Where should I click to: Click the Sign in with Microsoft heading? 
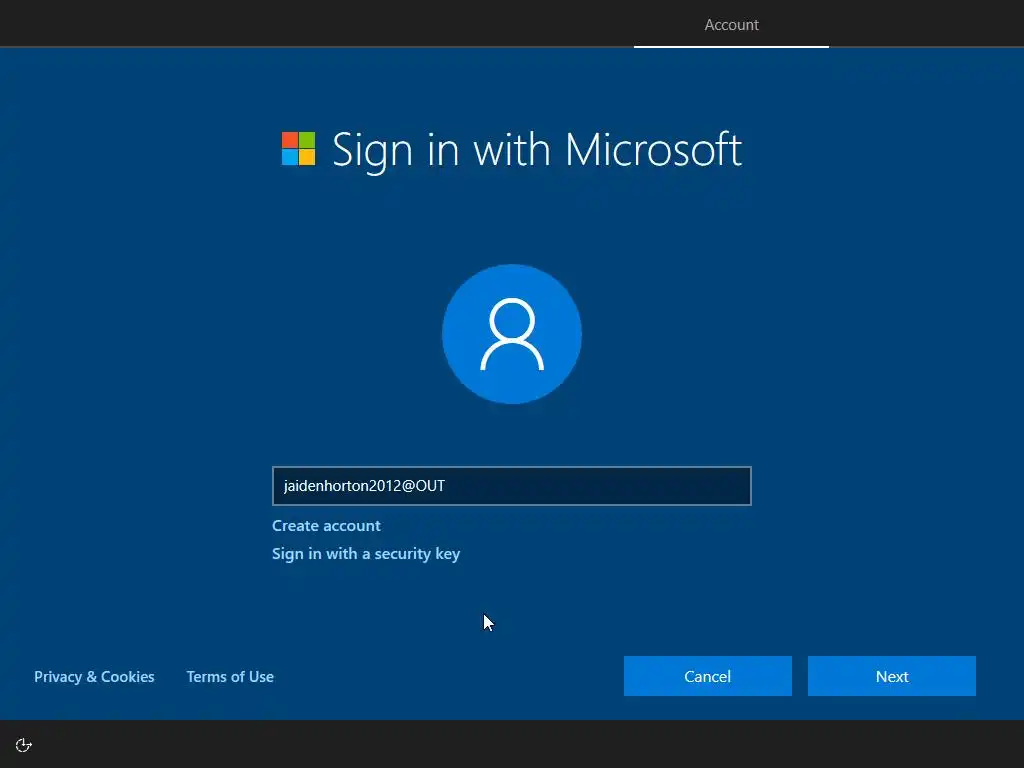[537, 150]
